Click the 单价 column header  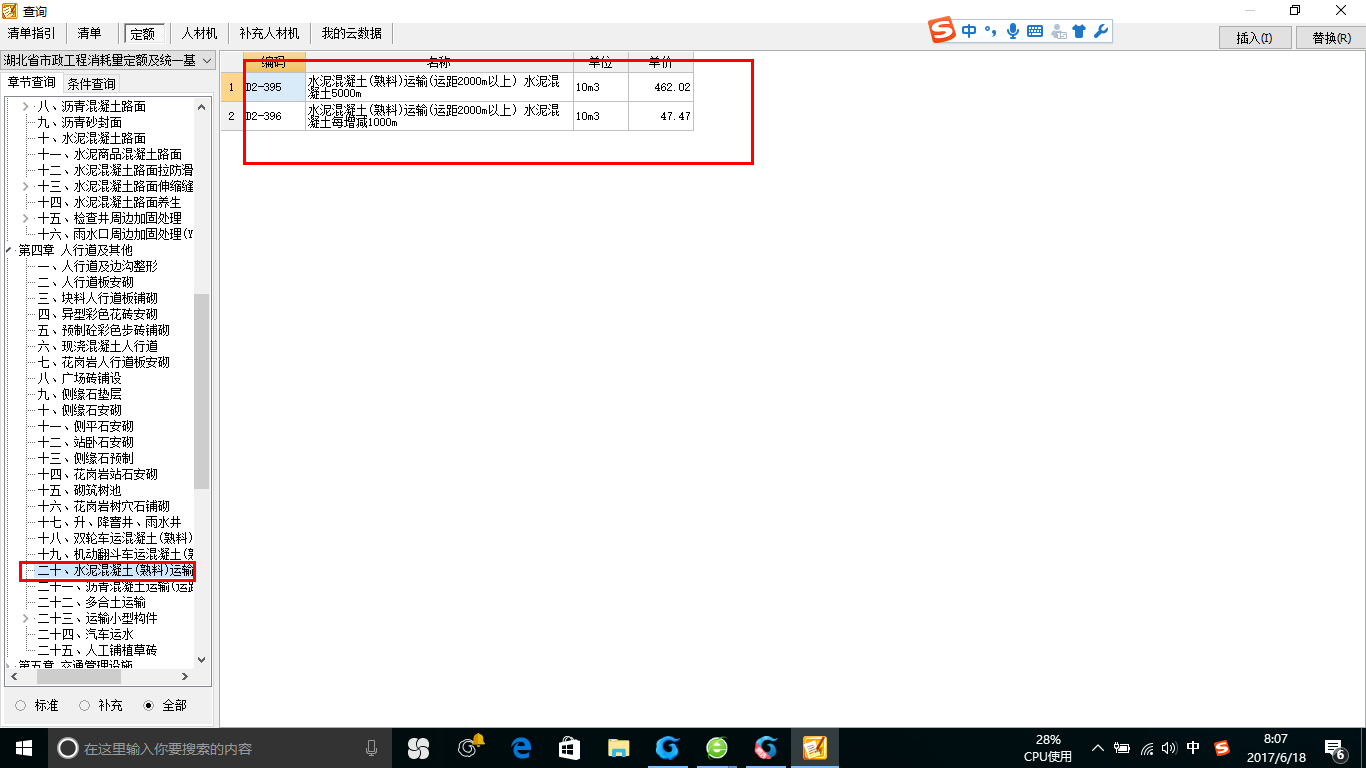(661, 62)
